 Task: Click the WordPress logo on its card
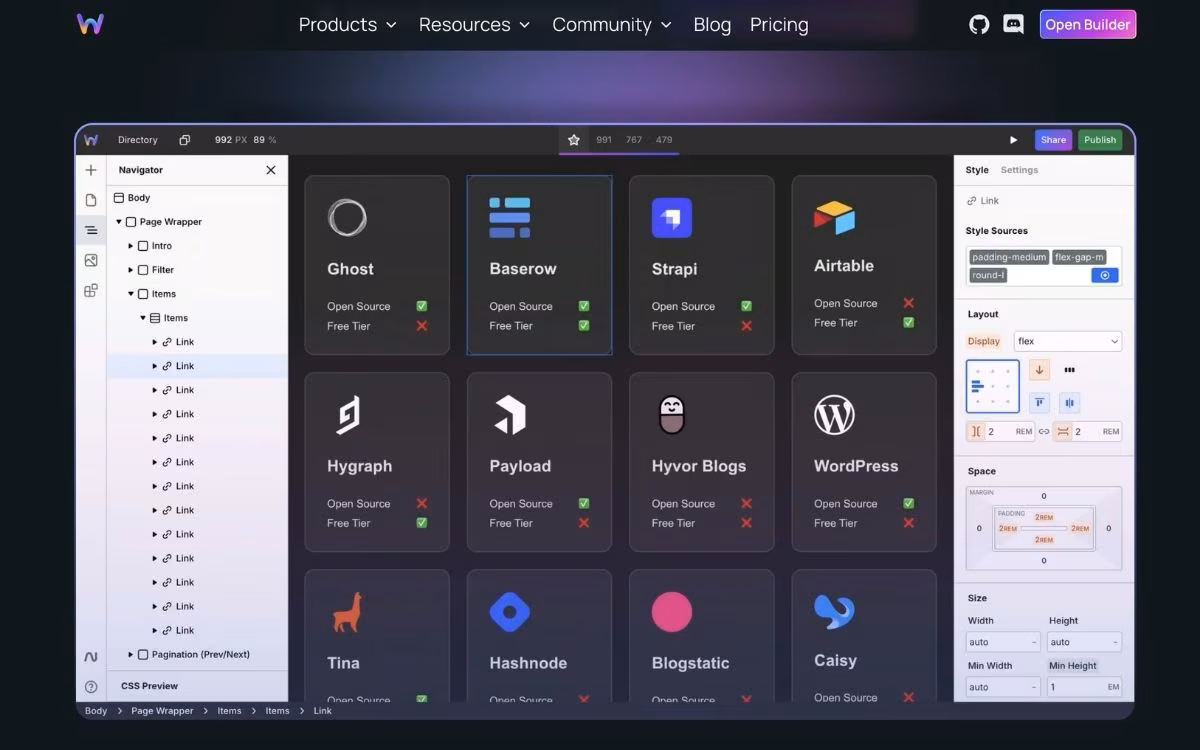pos(834,415)
